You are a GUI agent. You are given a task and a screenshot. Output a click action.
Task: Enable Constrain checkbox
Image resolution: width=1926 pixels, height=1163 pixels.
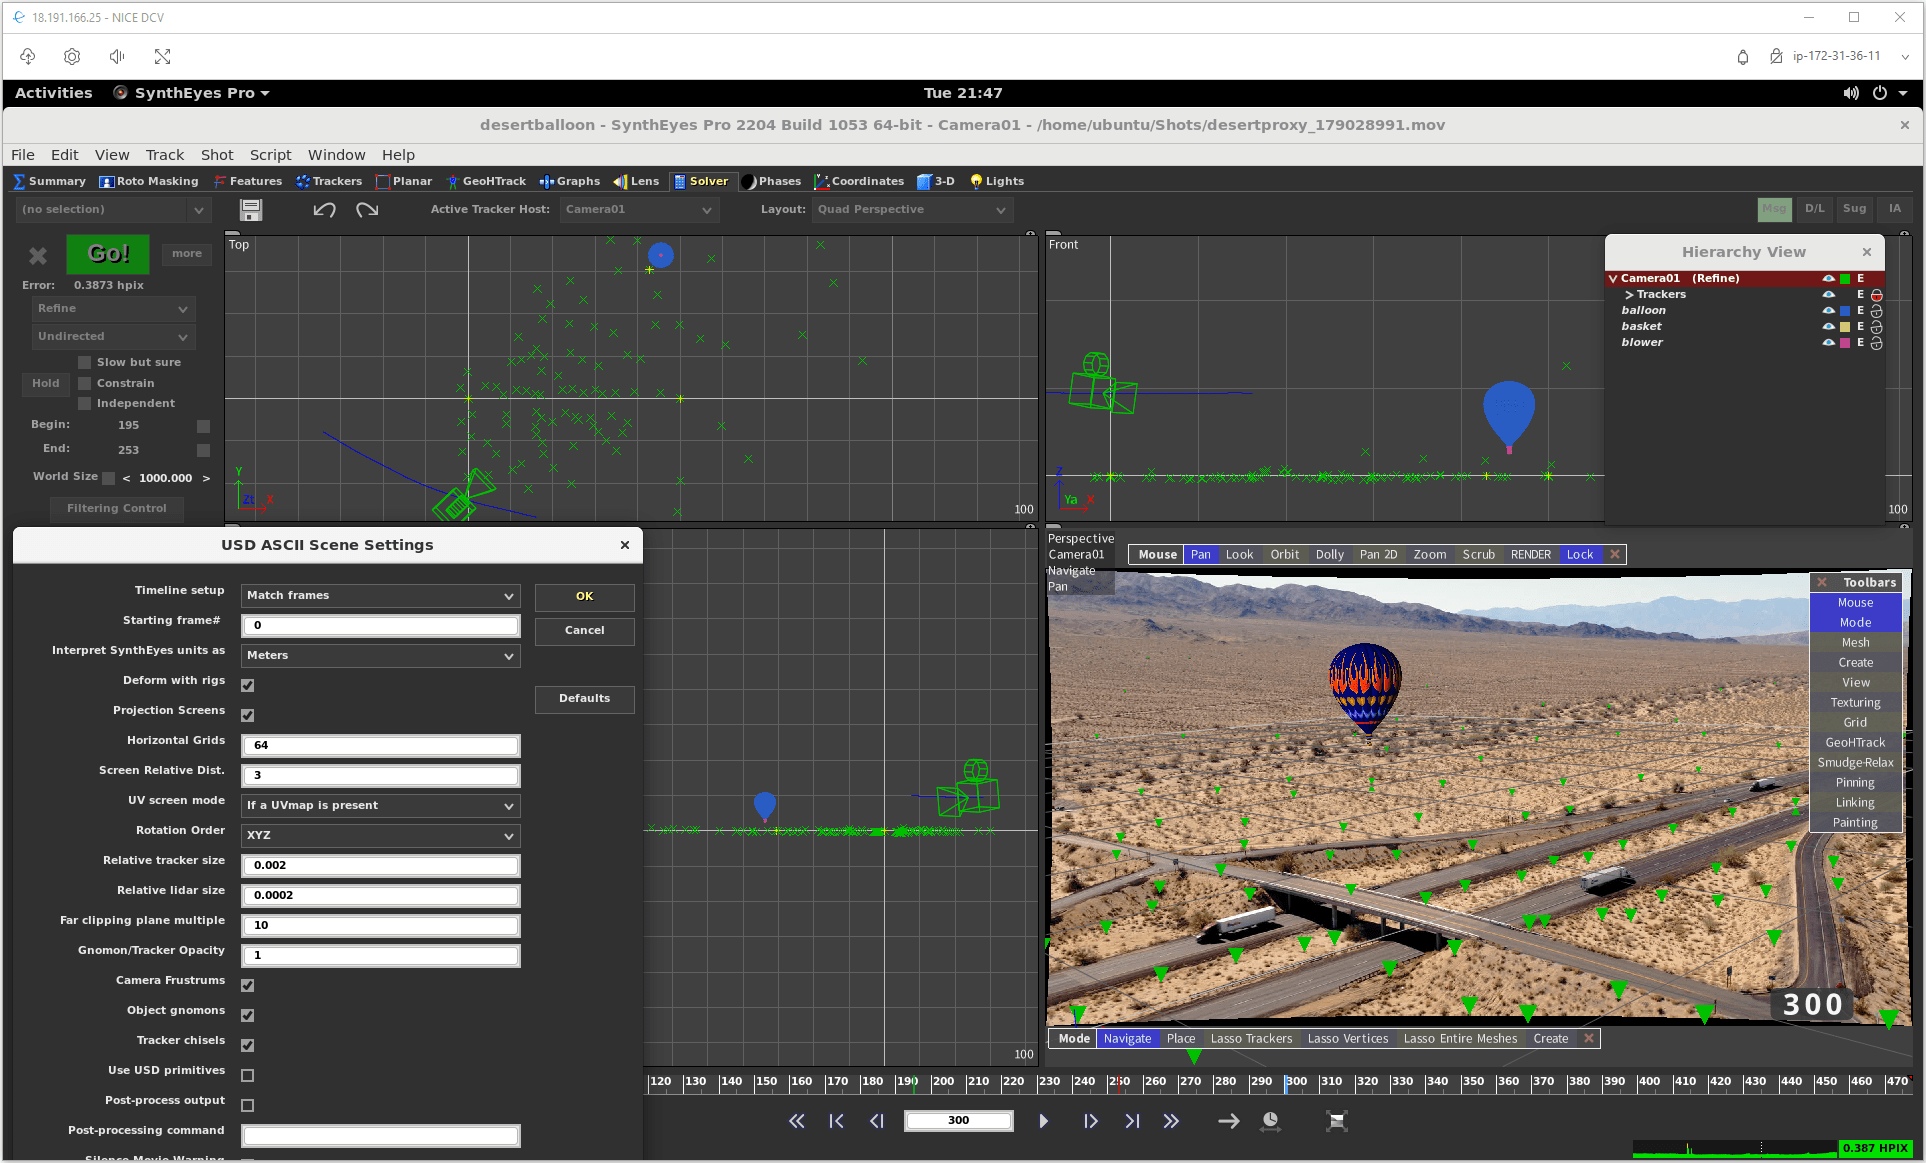pos(85,383)
